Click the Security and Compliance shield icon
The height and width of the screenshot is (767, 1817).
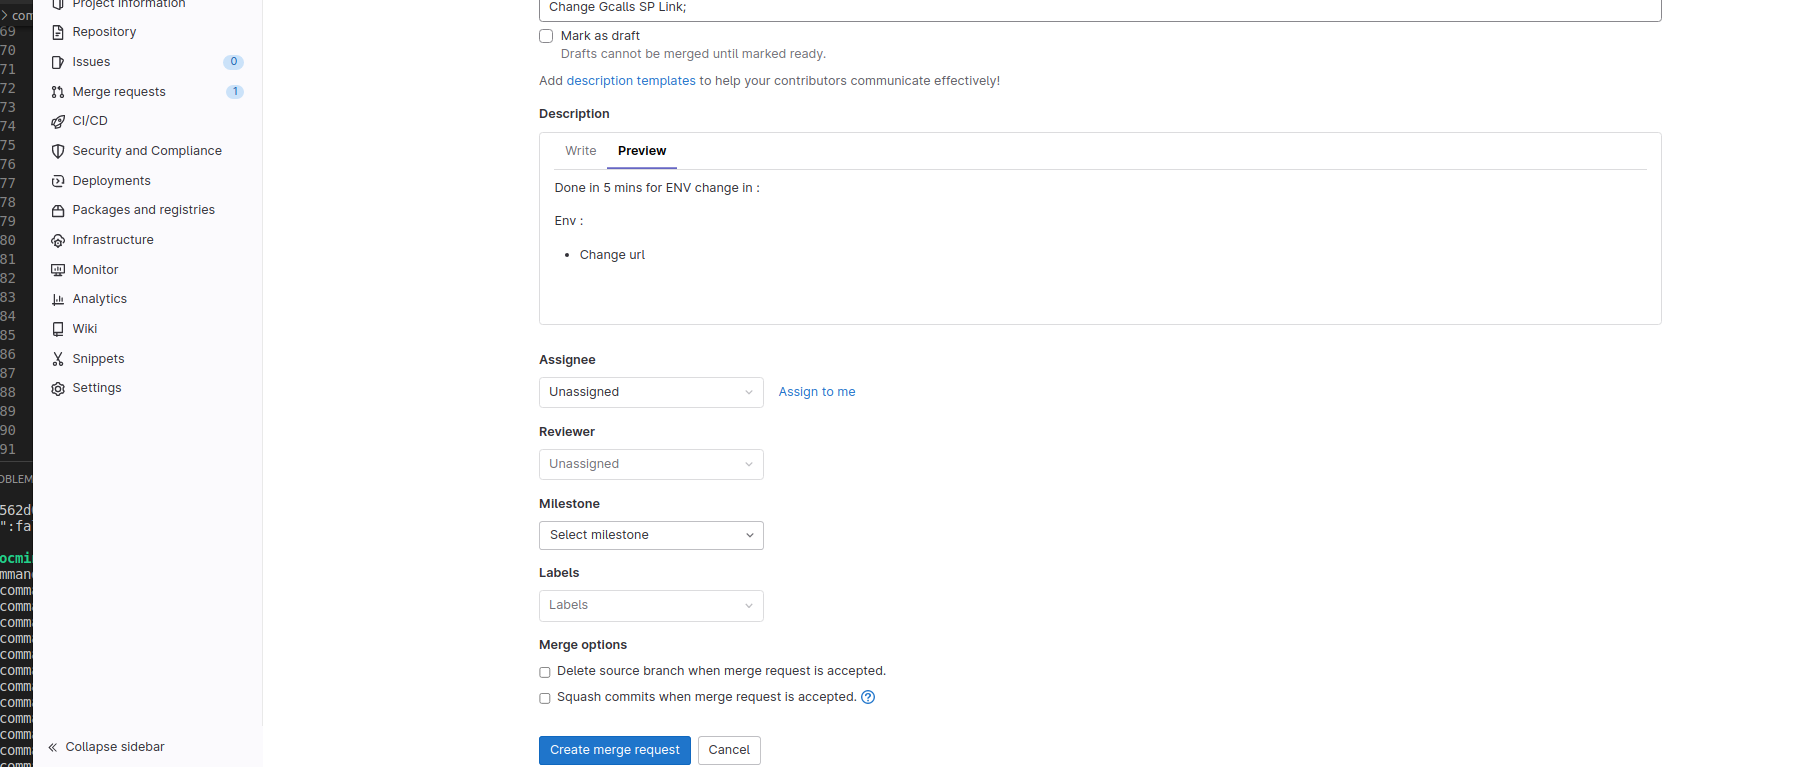tap(58, 151)
